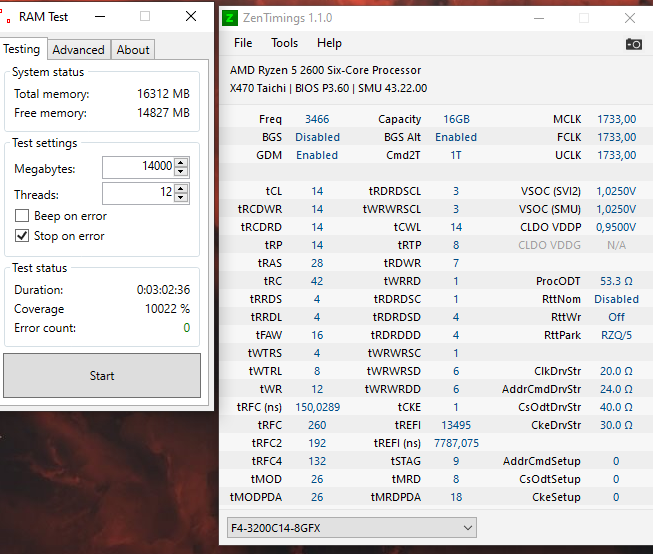Start the RAM test

pos(102,376)
